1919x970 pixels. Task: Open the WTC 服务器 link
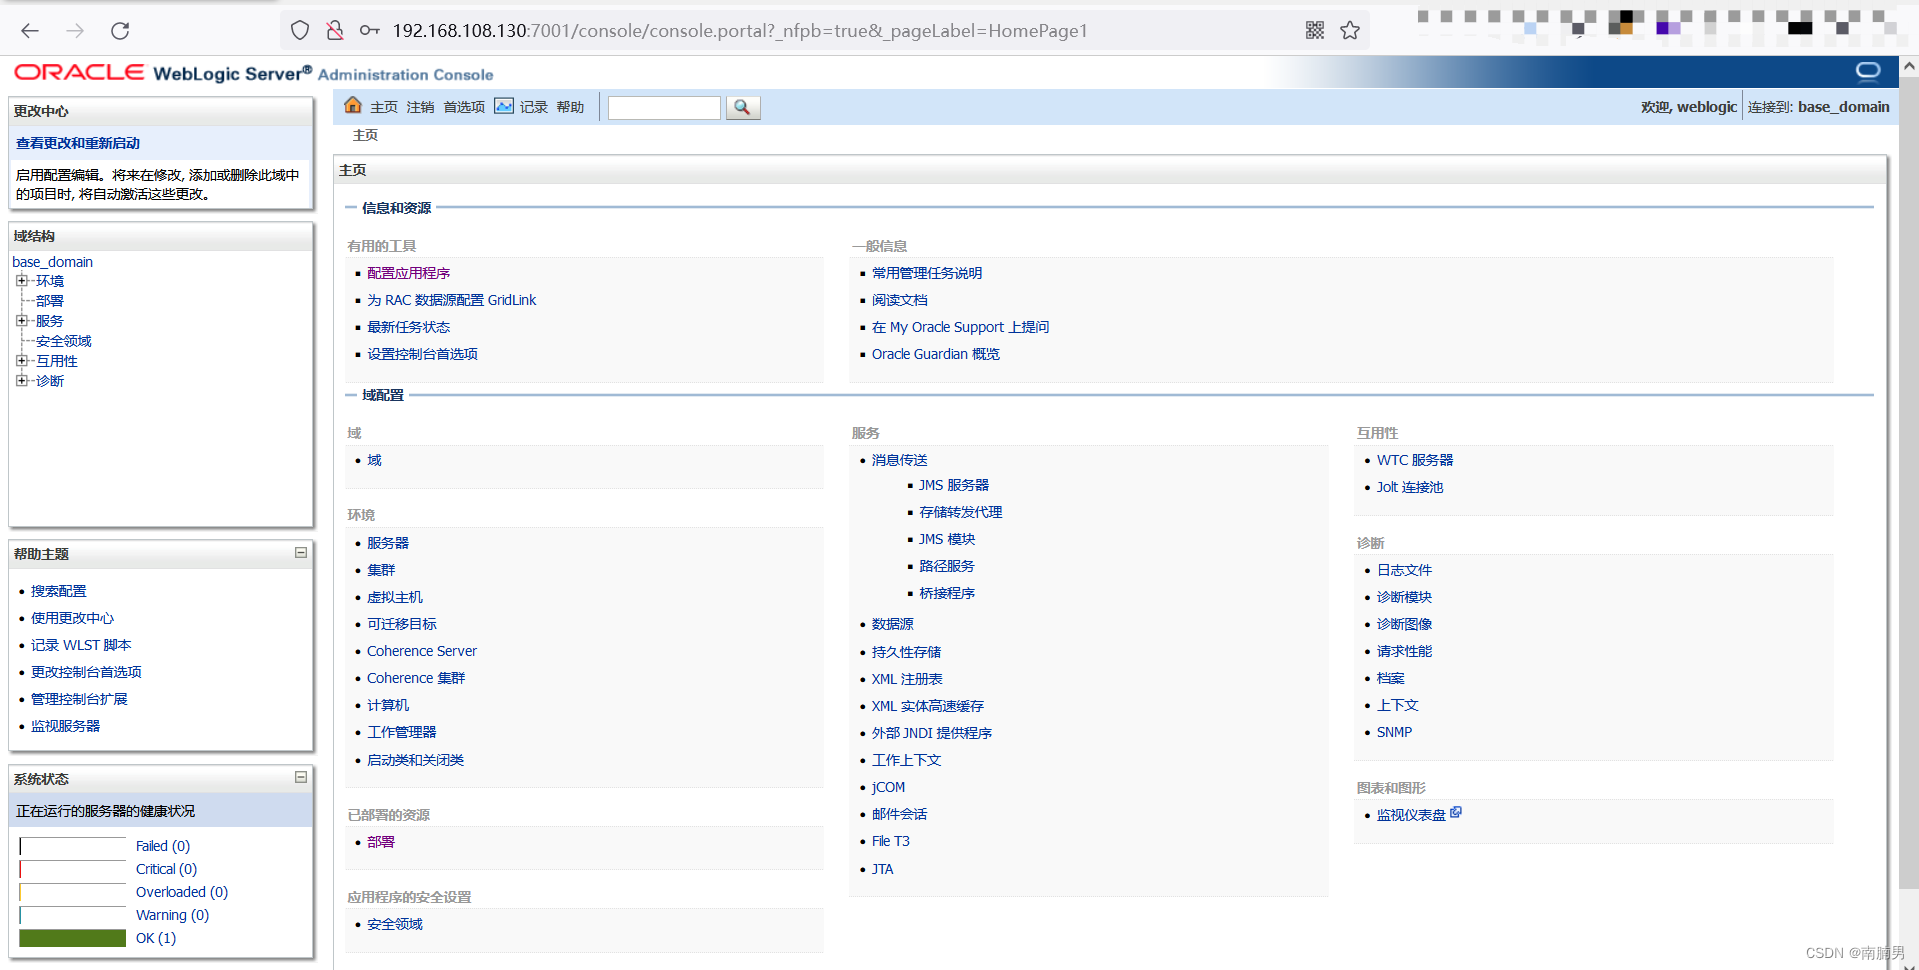pyautogui.click(x=1415, y=460)
